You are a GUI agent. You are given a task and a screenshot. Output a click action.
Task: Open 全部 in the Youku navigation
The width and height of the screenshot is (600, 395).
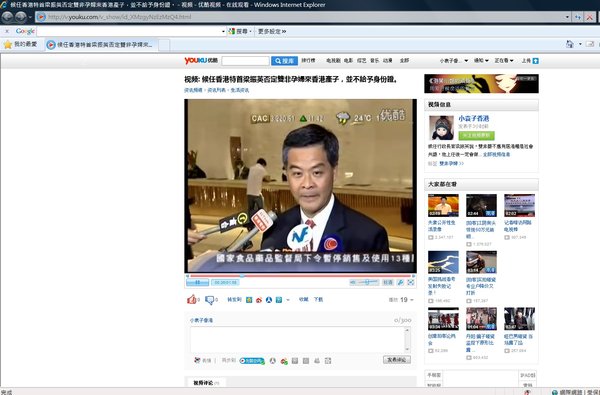pyautogui.click(x=404, y=60)
